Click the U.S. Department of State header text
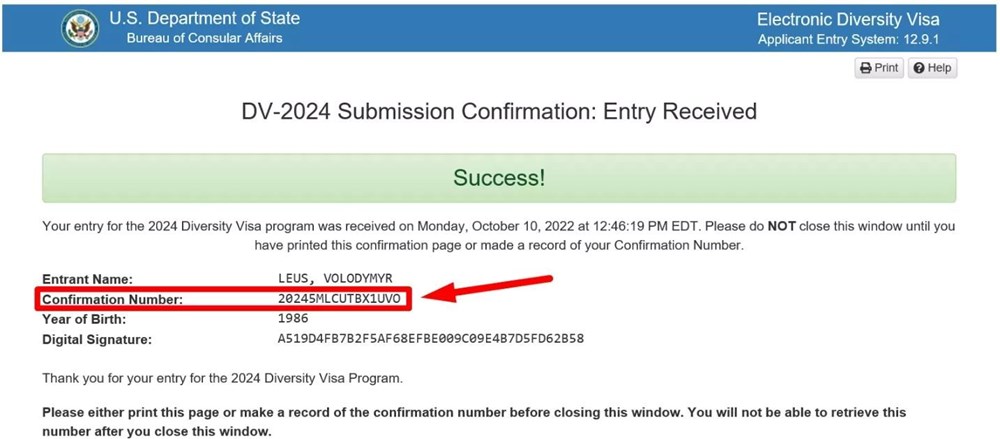This screenshot has height=439, width=1000. tap(204, 19)
